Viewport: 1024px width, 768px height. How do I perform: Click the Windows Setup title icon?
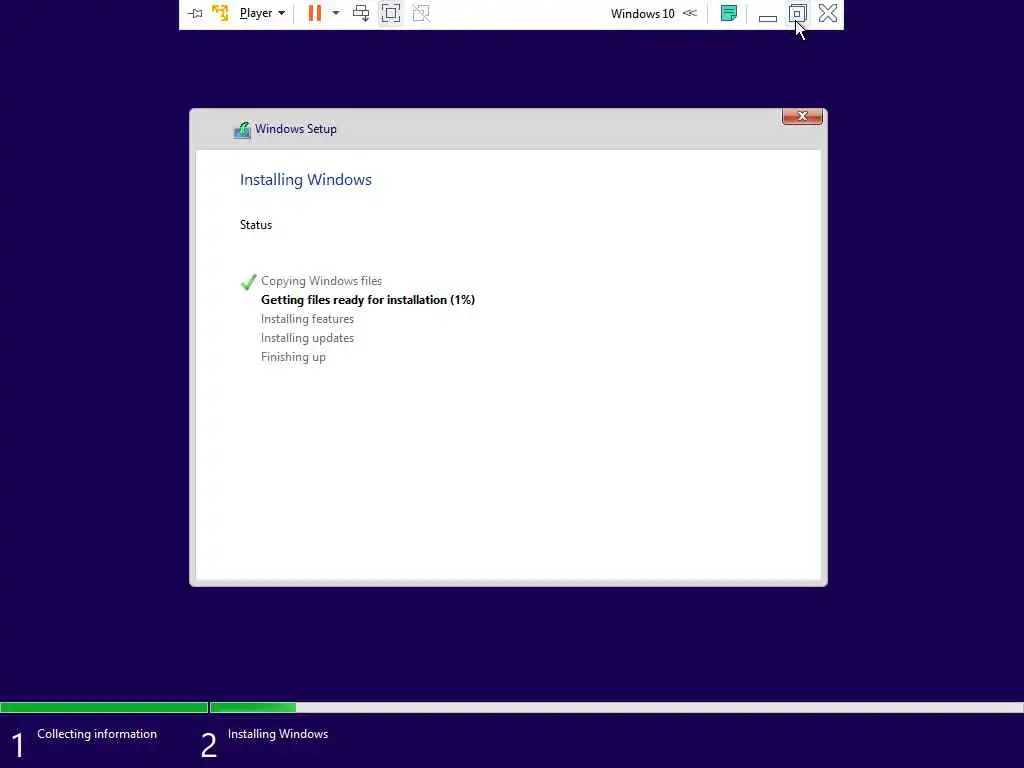click(x=242, y=130)
